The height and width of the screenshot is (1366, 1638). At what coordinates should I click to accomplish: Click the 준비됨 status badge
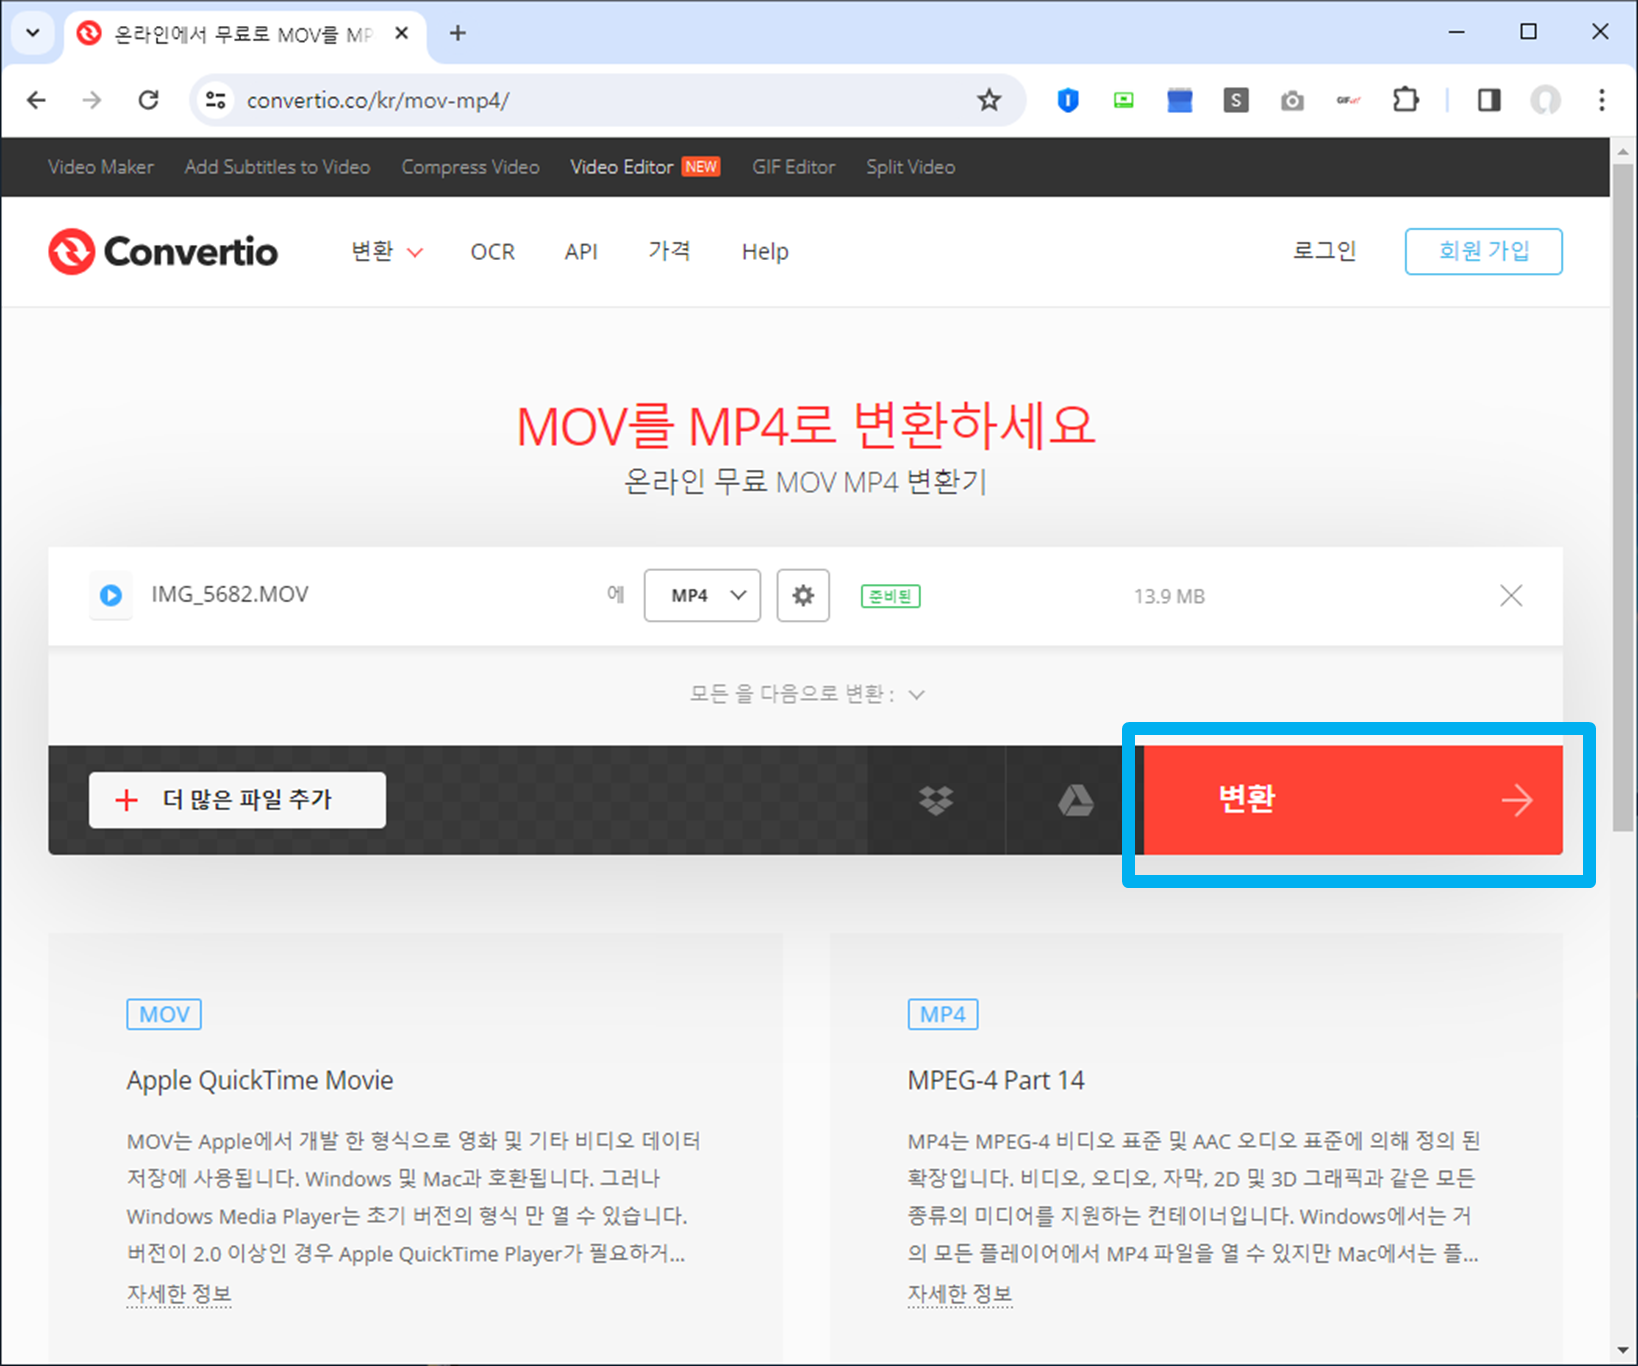click(889, 595)
